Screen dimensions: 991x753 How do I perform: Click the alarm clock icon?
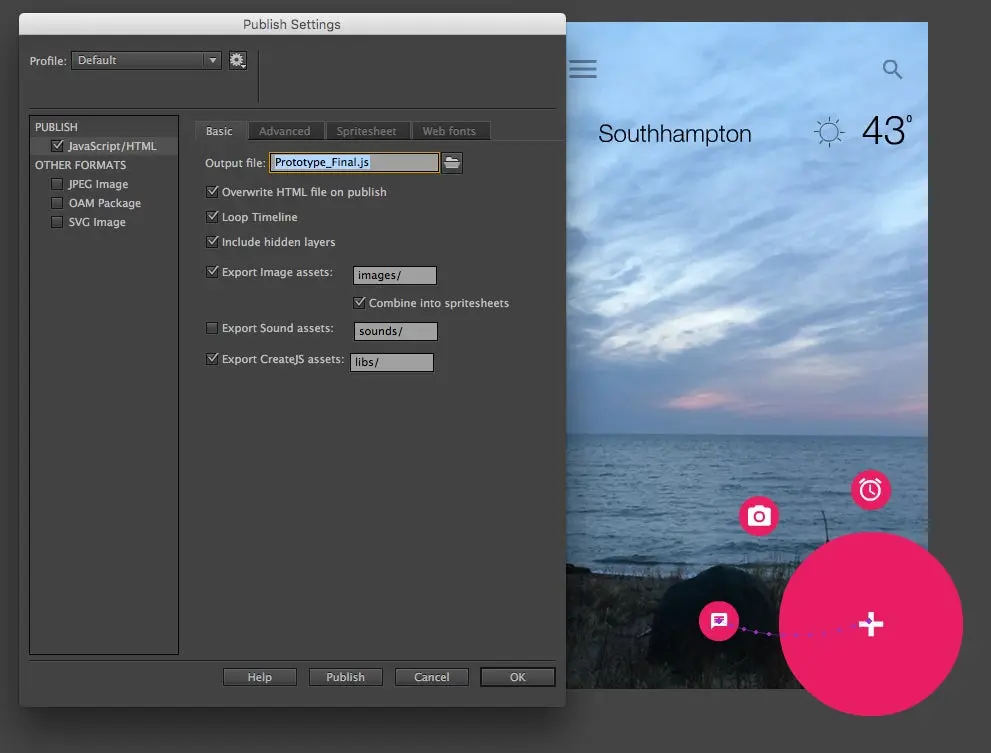[870, 490]
